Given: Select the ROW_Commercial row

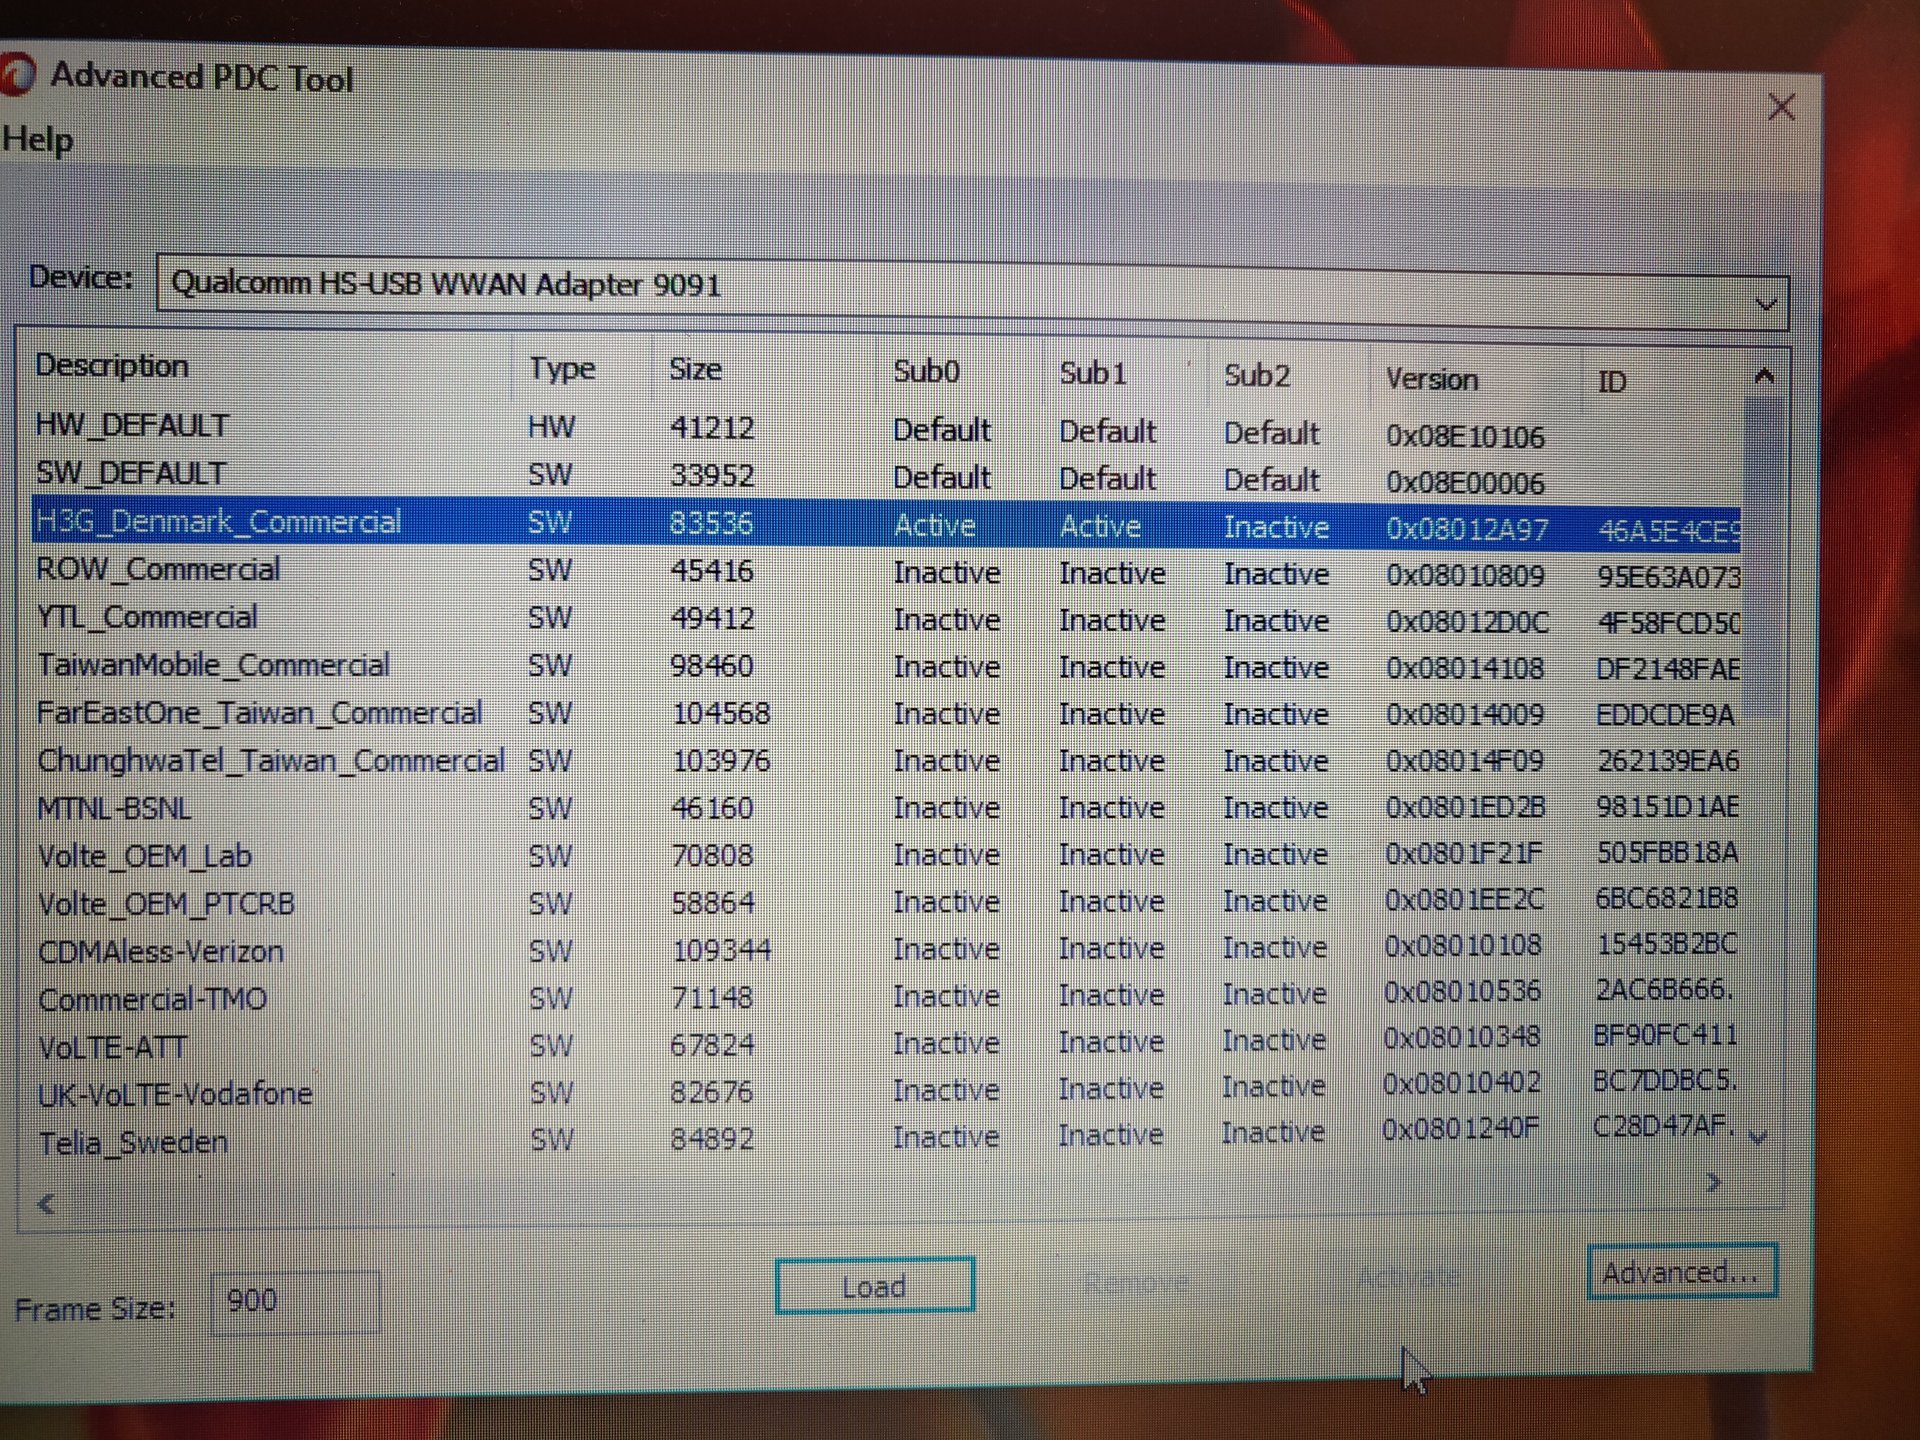Looking at the screenshot, I should click(x=886, y=572).
